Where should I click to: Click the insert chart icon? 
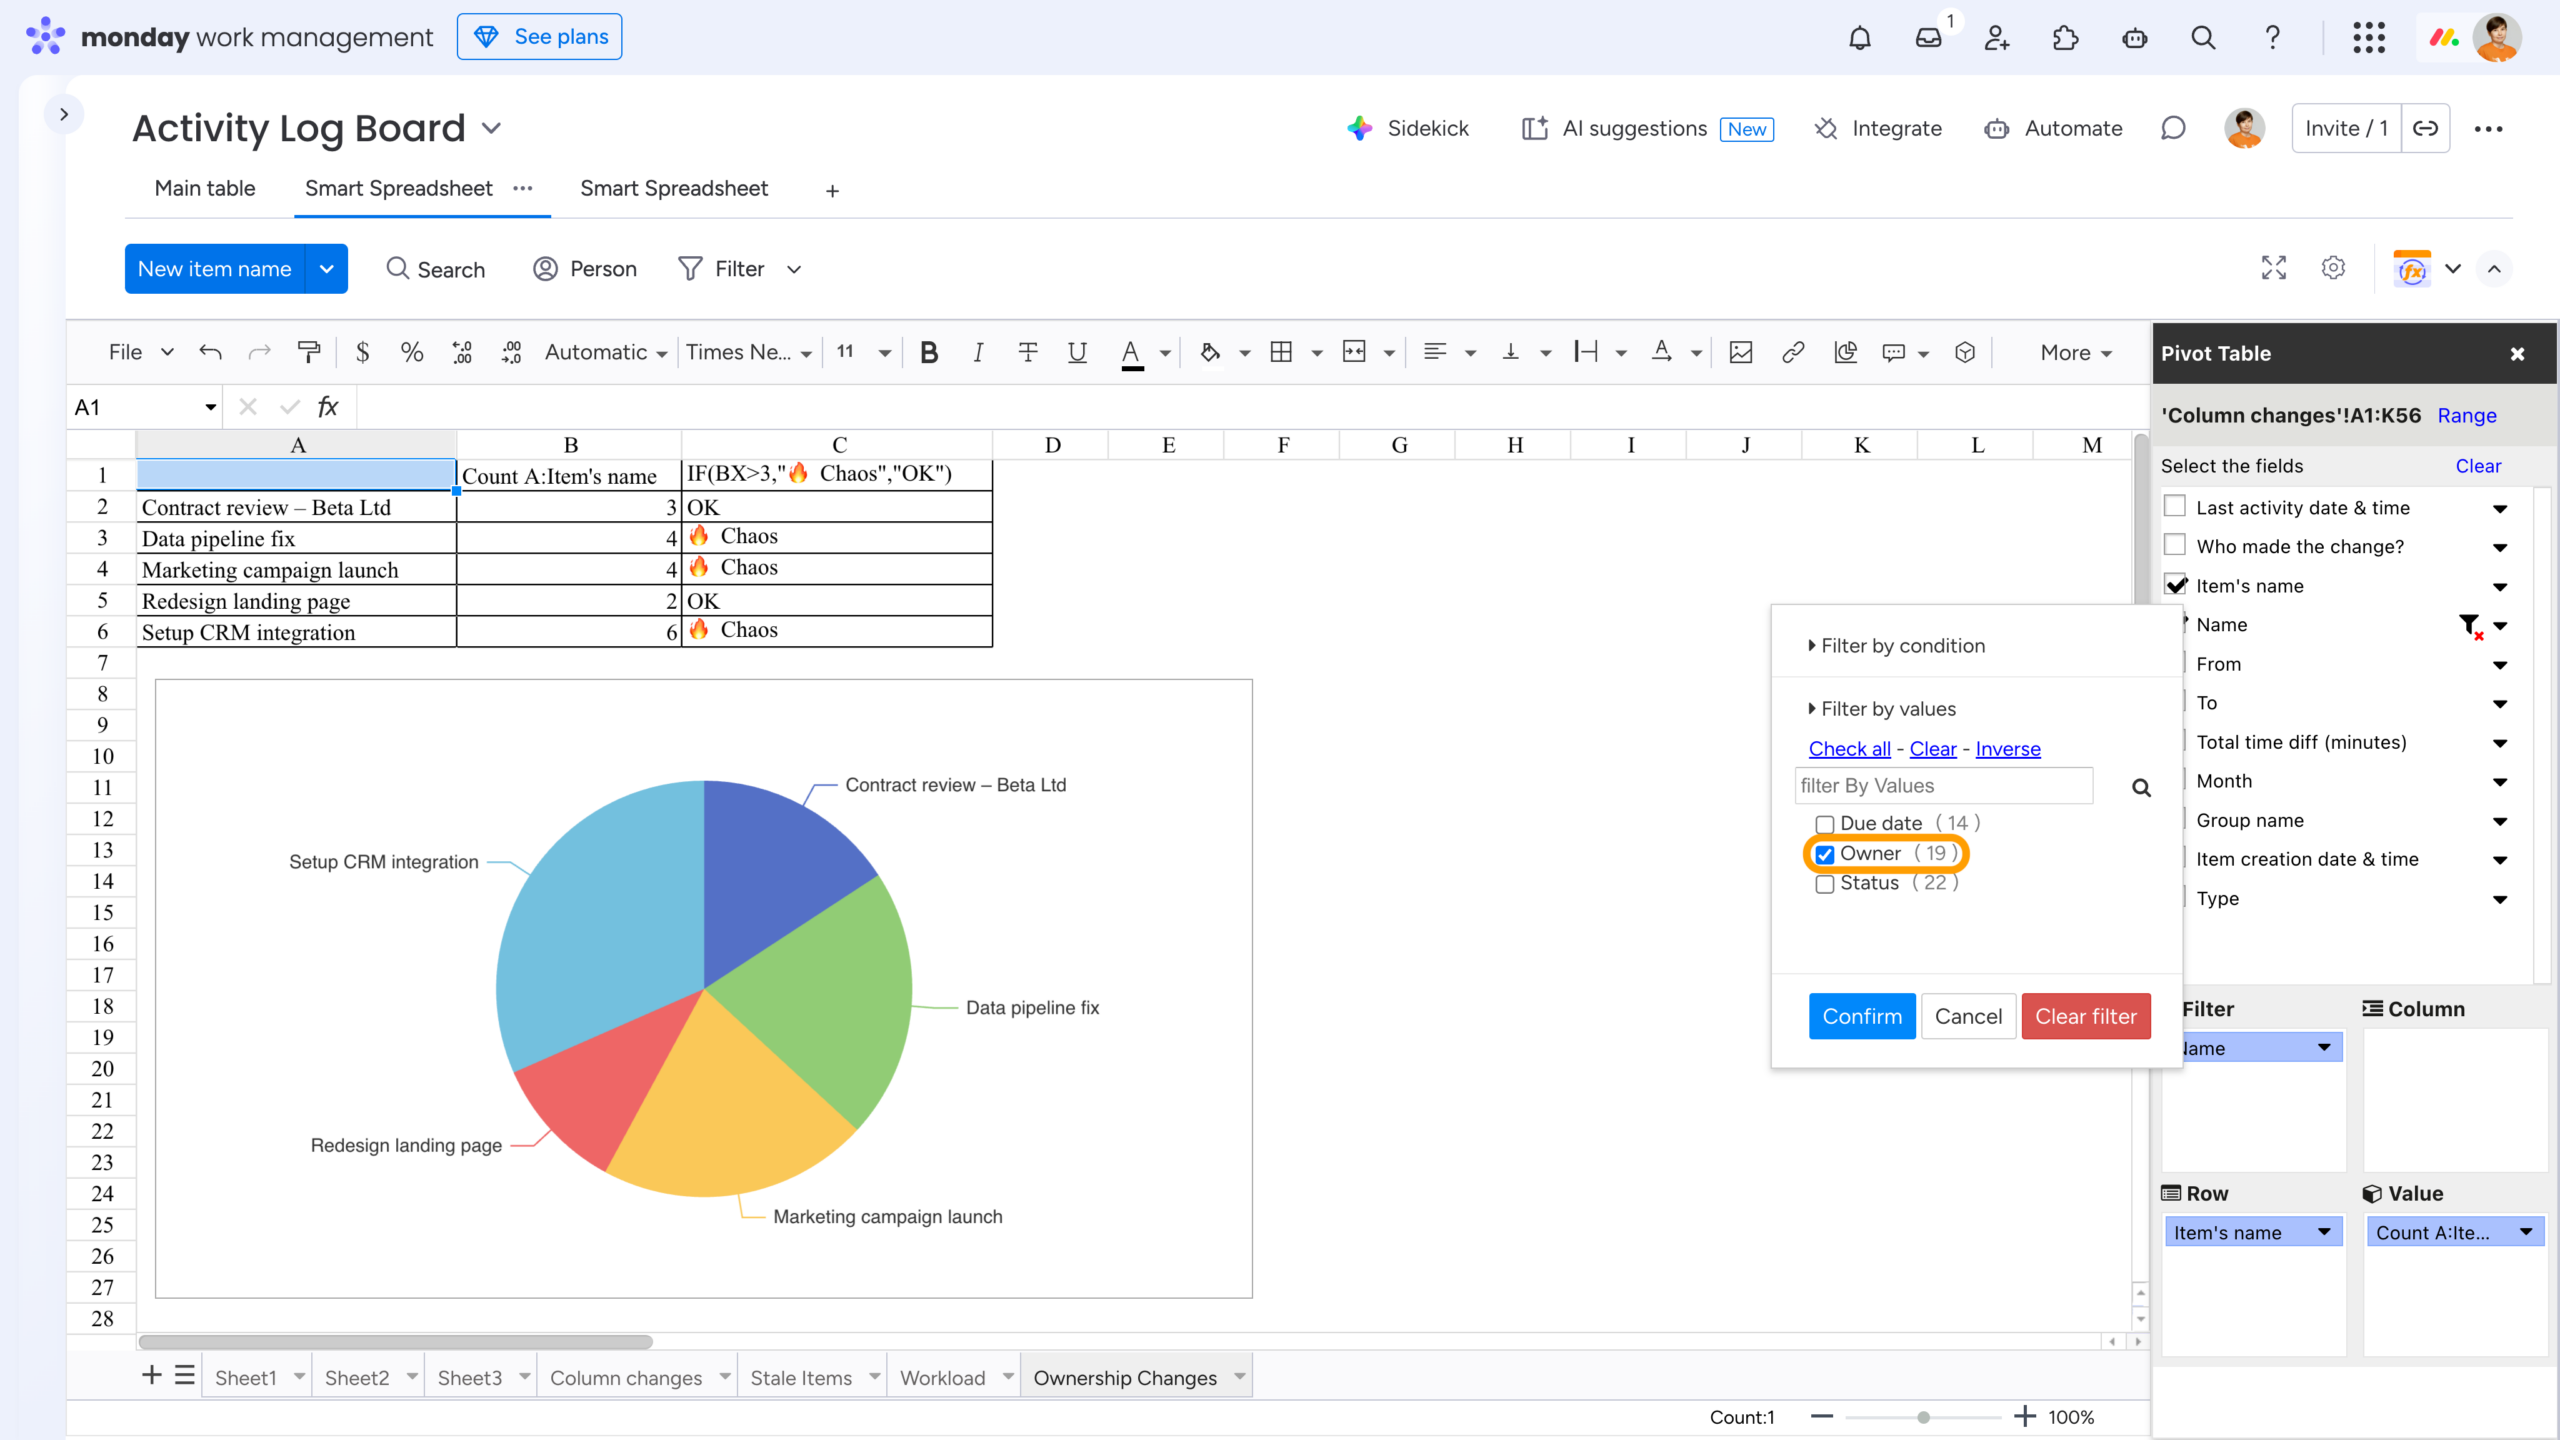click(x=1845, y=352)
